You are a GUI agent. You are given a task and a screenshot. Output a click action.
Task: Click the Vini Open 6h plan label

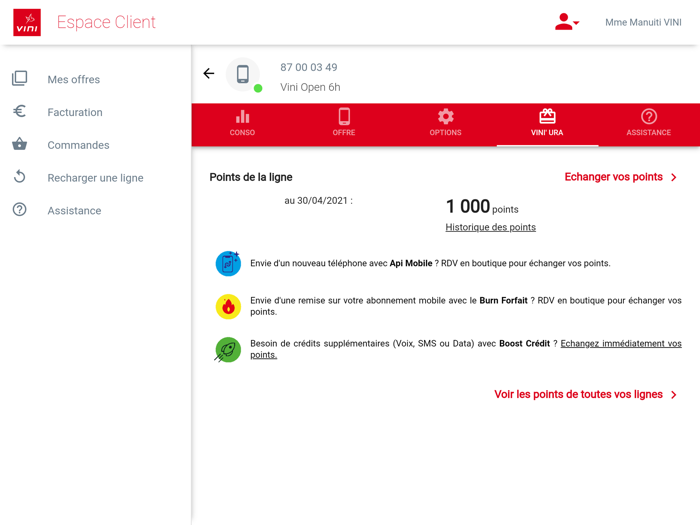[310, 87]
